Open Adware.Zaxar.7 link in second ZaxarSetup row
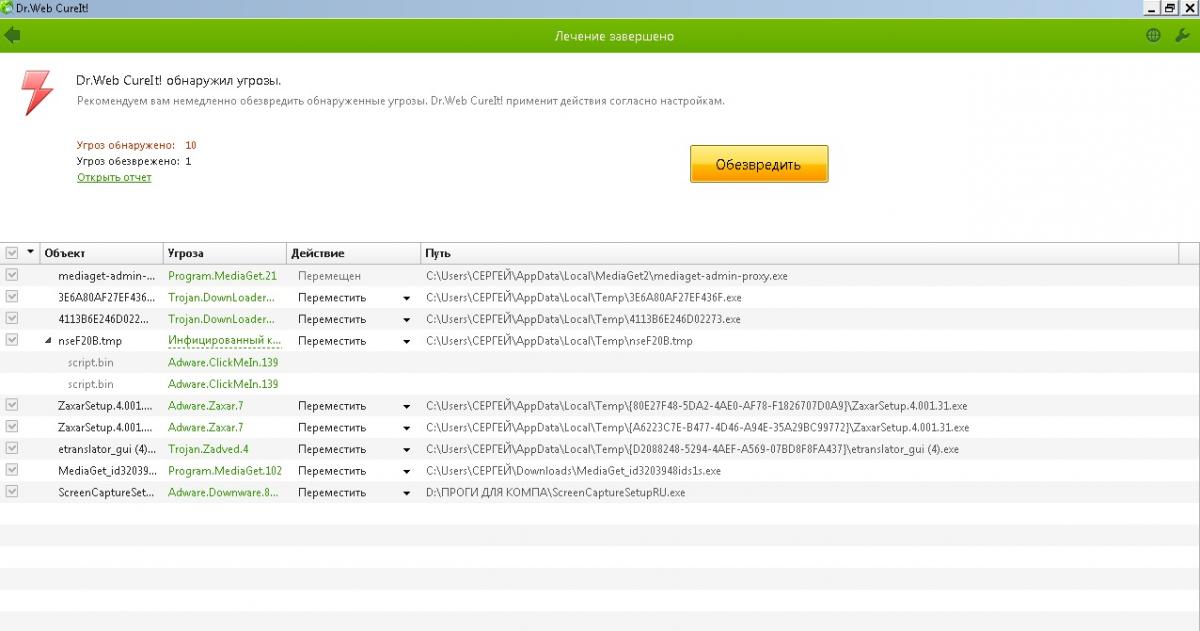Image resolution: width=1200 pixels, height=631 pixels. click(205, 427)
